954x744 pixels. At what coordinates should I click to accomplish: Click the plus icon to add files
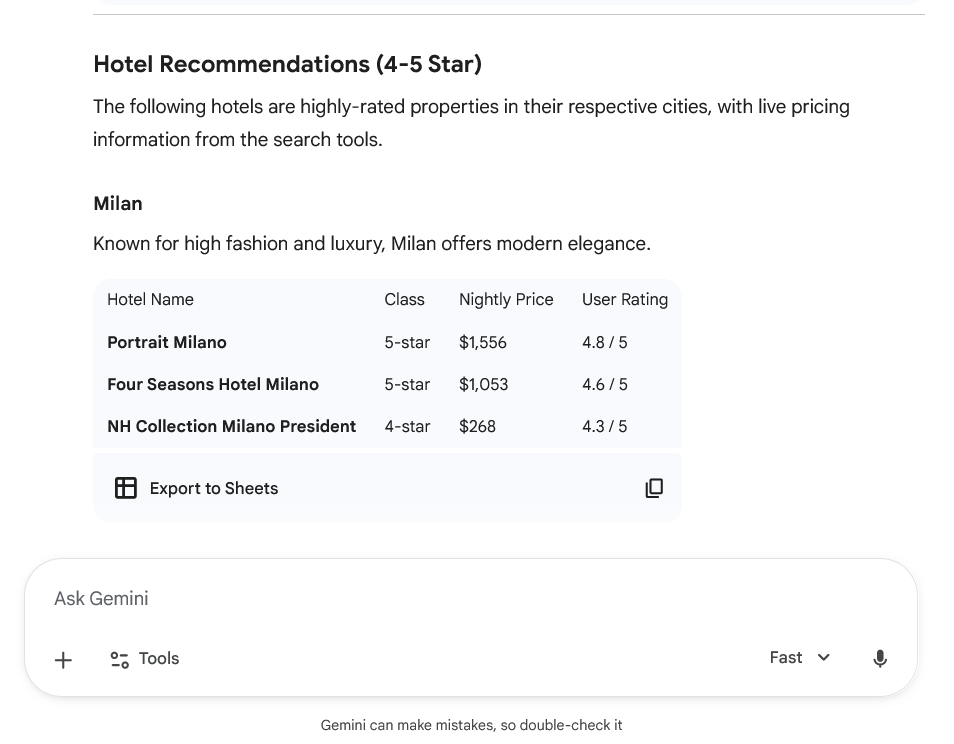pos(63,659)
